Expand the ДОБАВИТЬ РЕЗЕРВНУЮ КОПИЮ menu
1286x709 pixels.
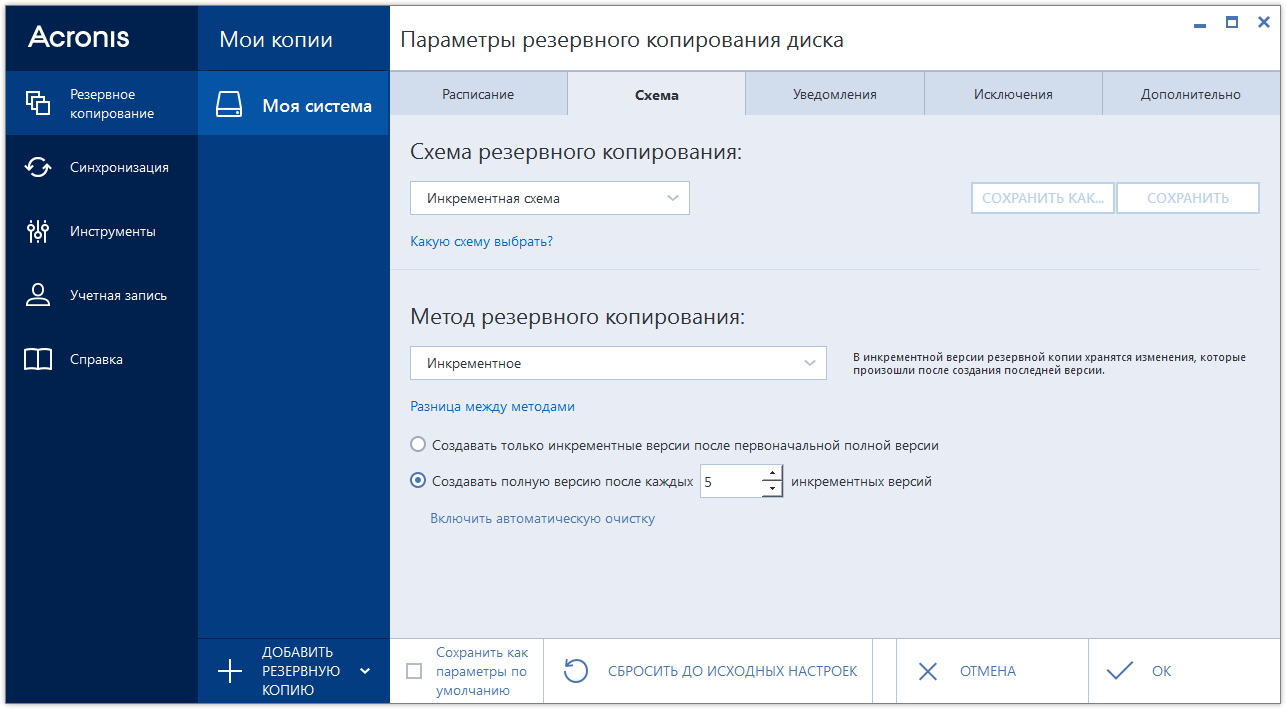pos(364,672)
